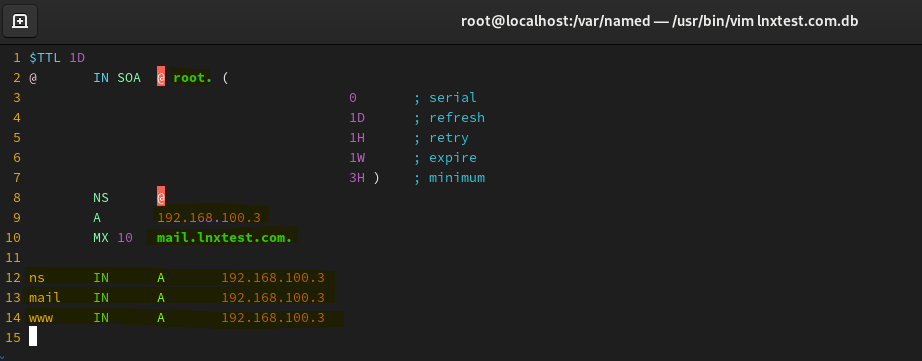Click the '; minimum' comment
922x361 pixels.
(x=449, y=178)
